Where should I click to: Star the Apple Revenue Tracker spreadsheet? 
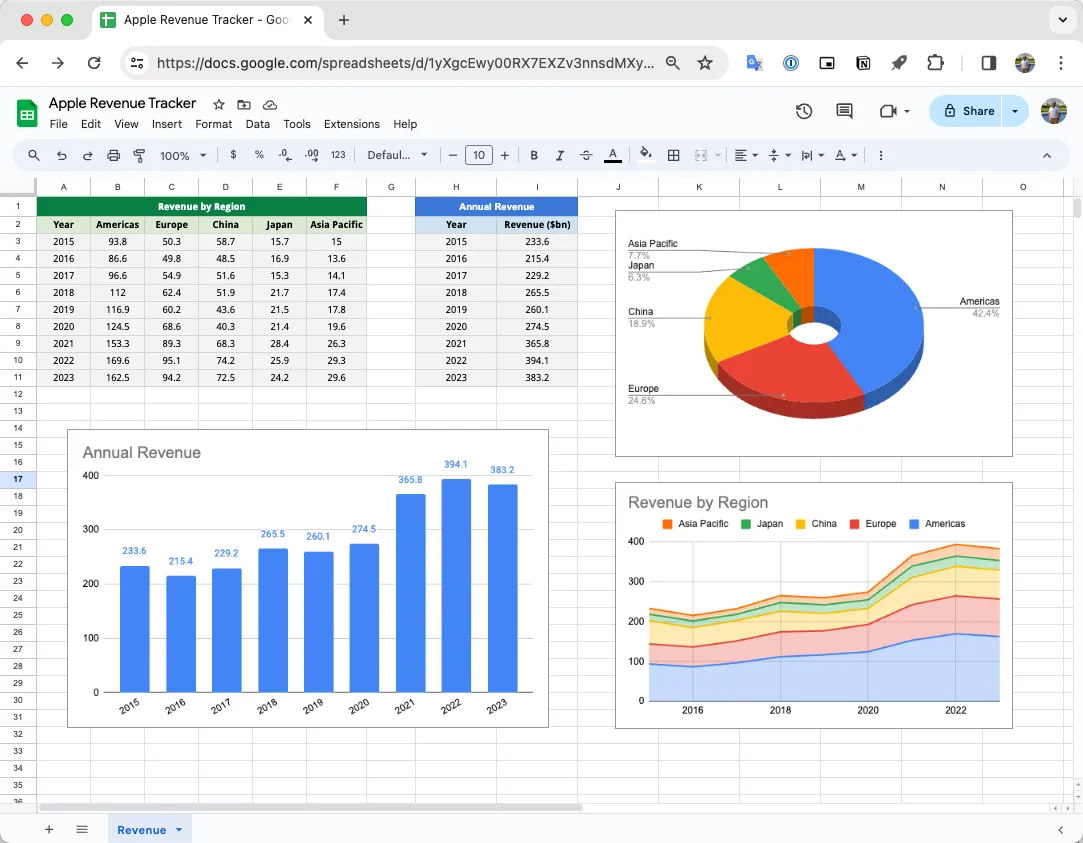218,103
